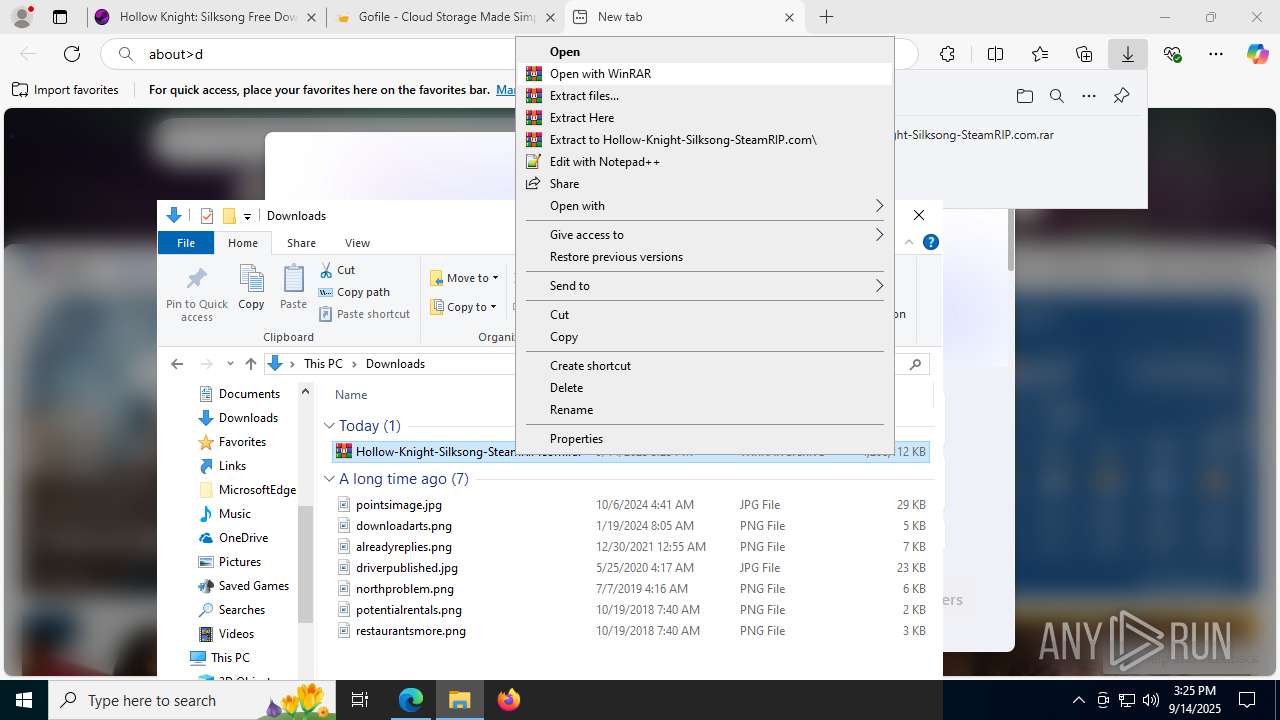
Task: Click Firefox icon on taskbar
Action: [x=509, y=700]
